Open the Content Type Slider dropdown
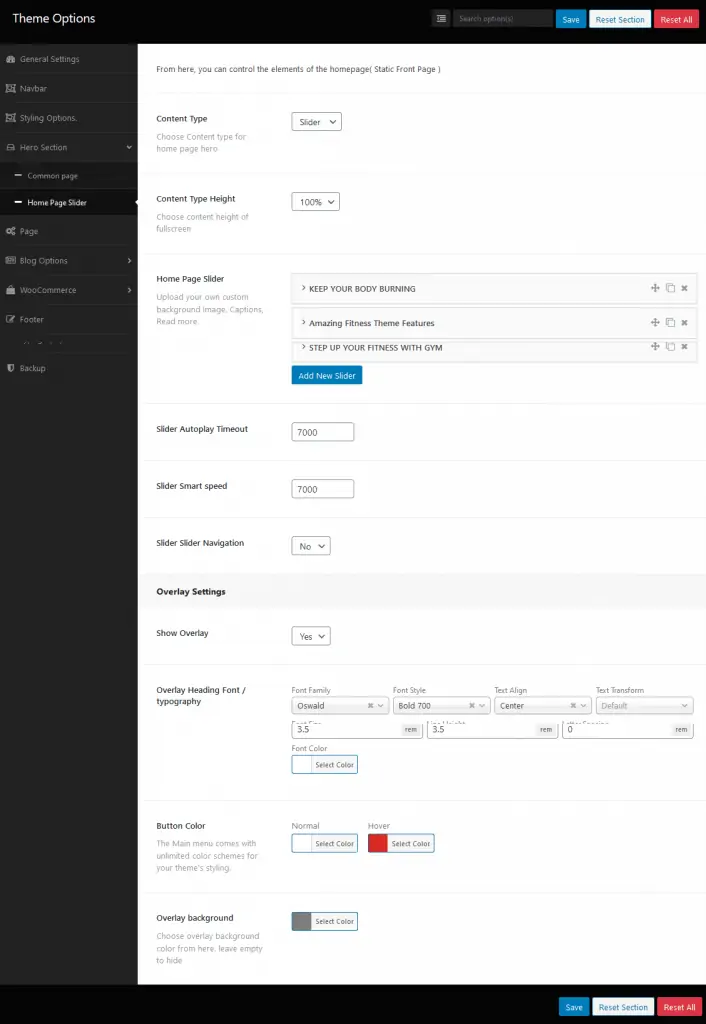 pos(316,122)
